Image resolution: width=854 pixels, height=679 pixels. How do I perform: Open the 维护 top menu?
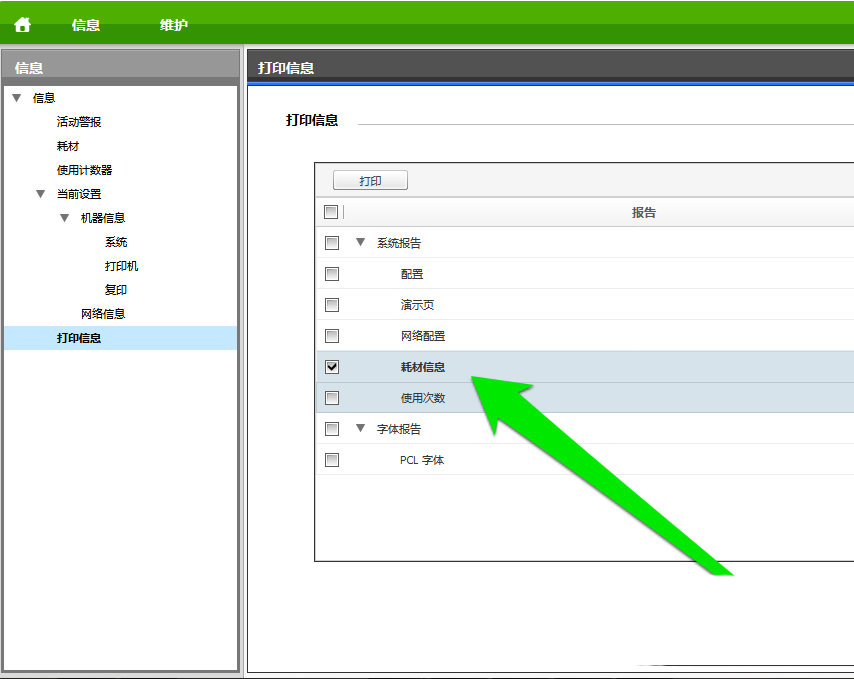pos(174,25)
